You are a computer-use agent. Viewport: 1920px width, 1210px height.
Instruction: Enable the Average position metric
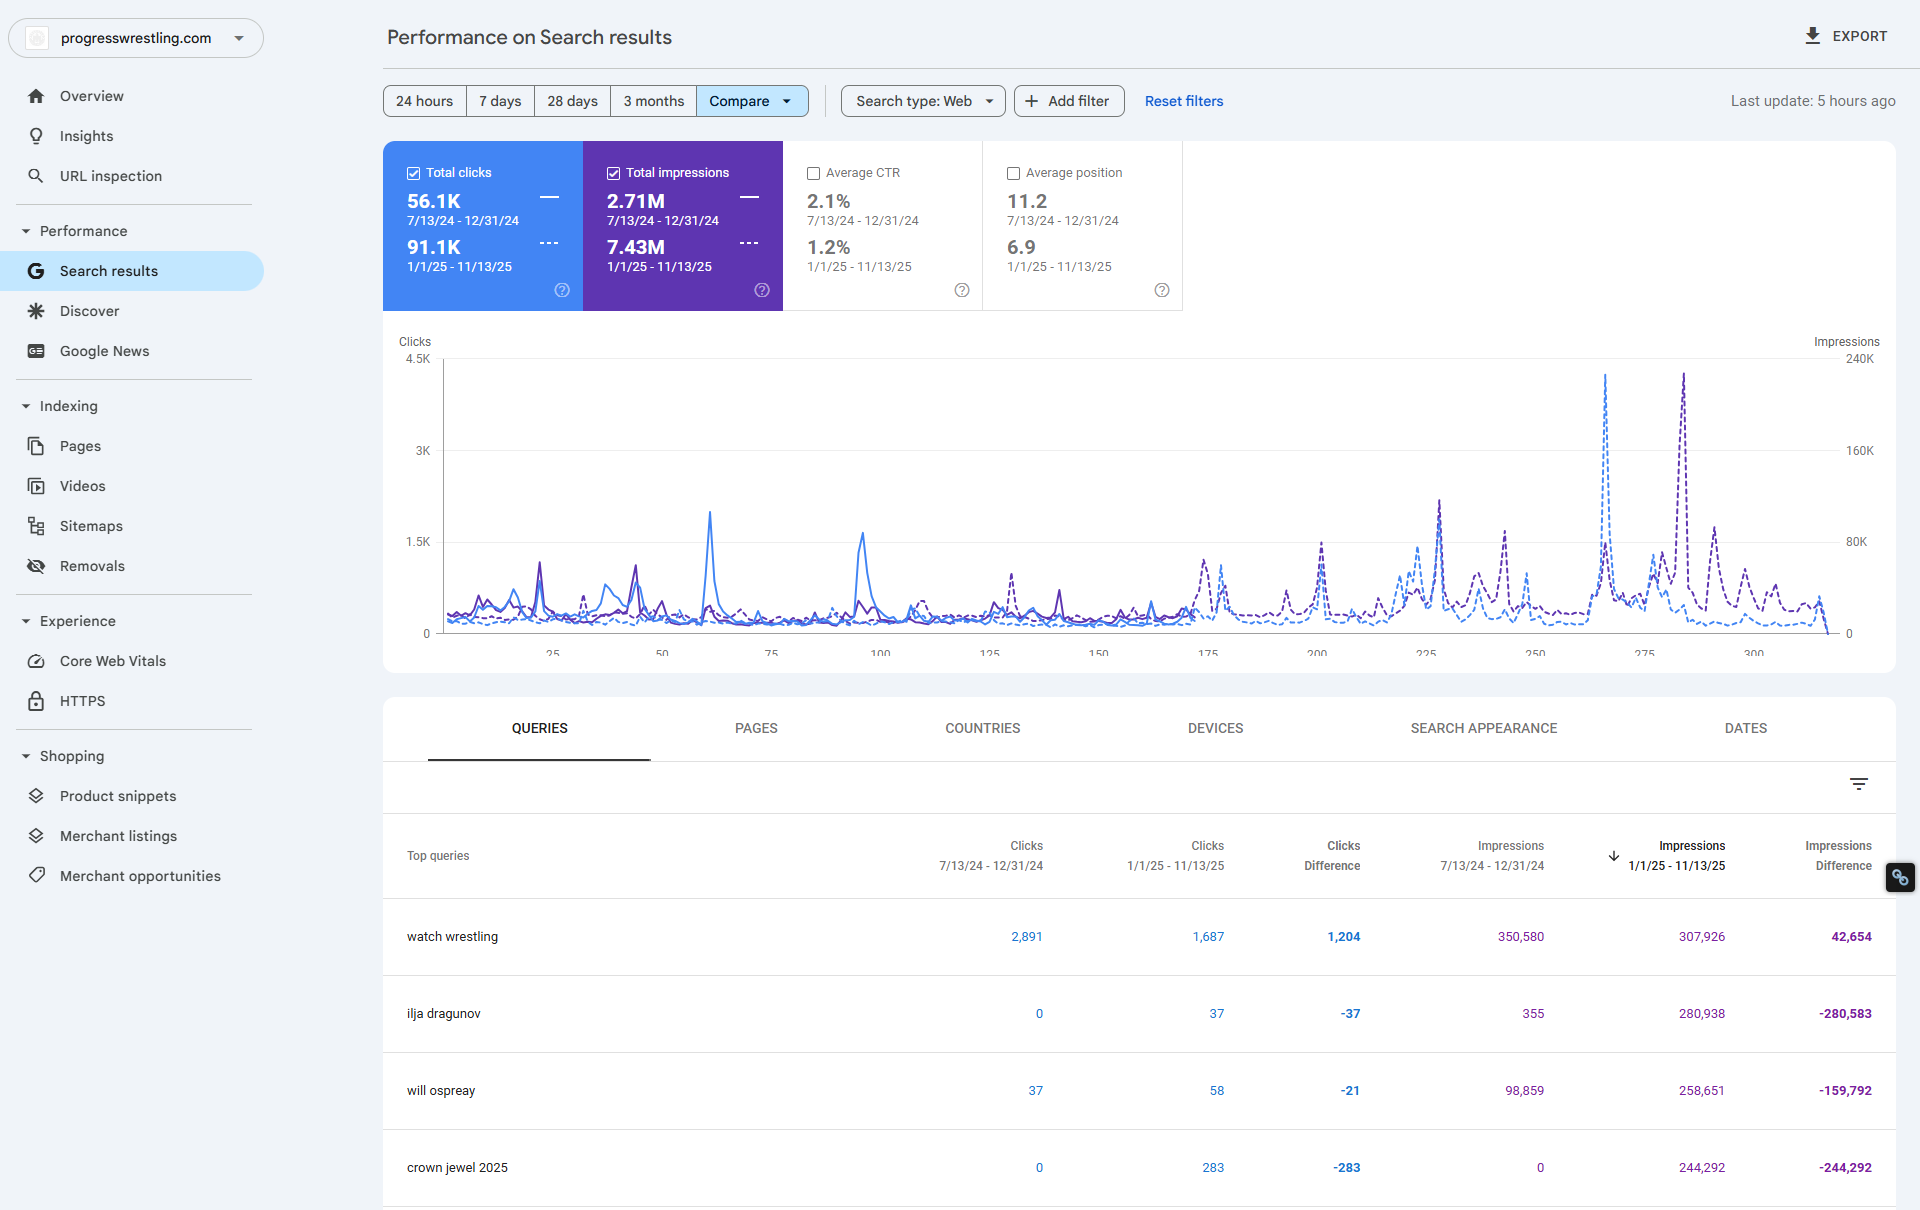tap(1013, 172)
